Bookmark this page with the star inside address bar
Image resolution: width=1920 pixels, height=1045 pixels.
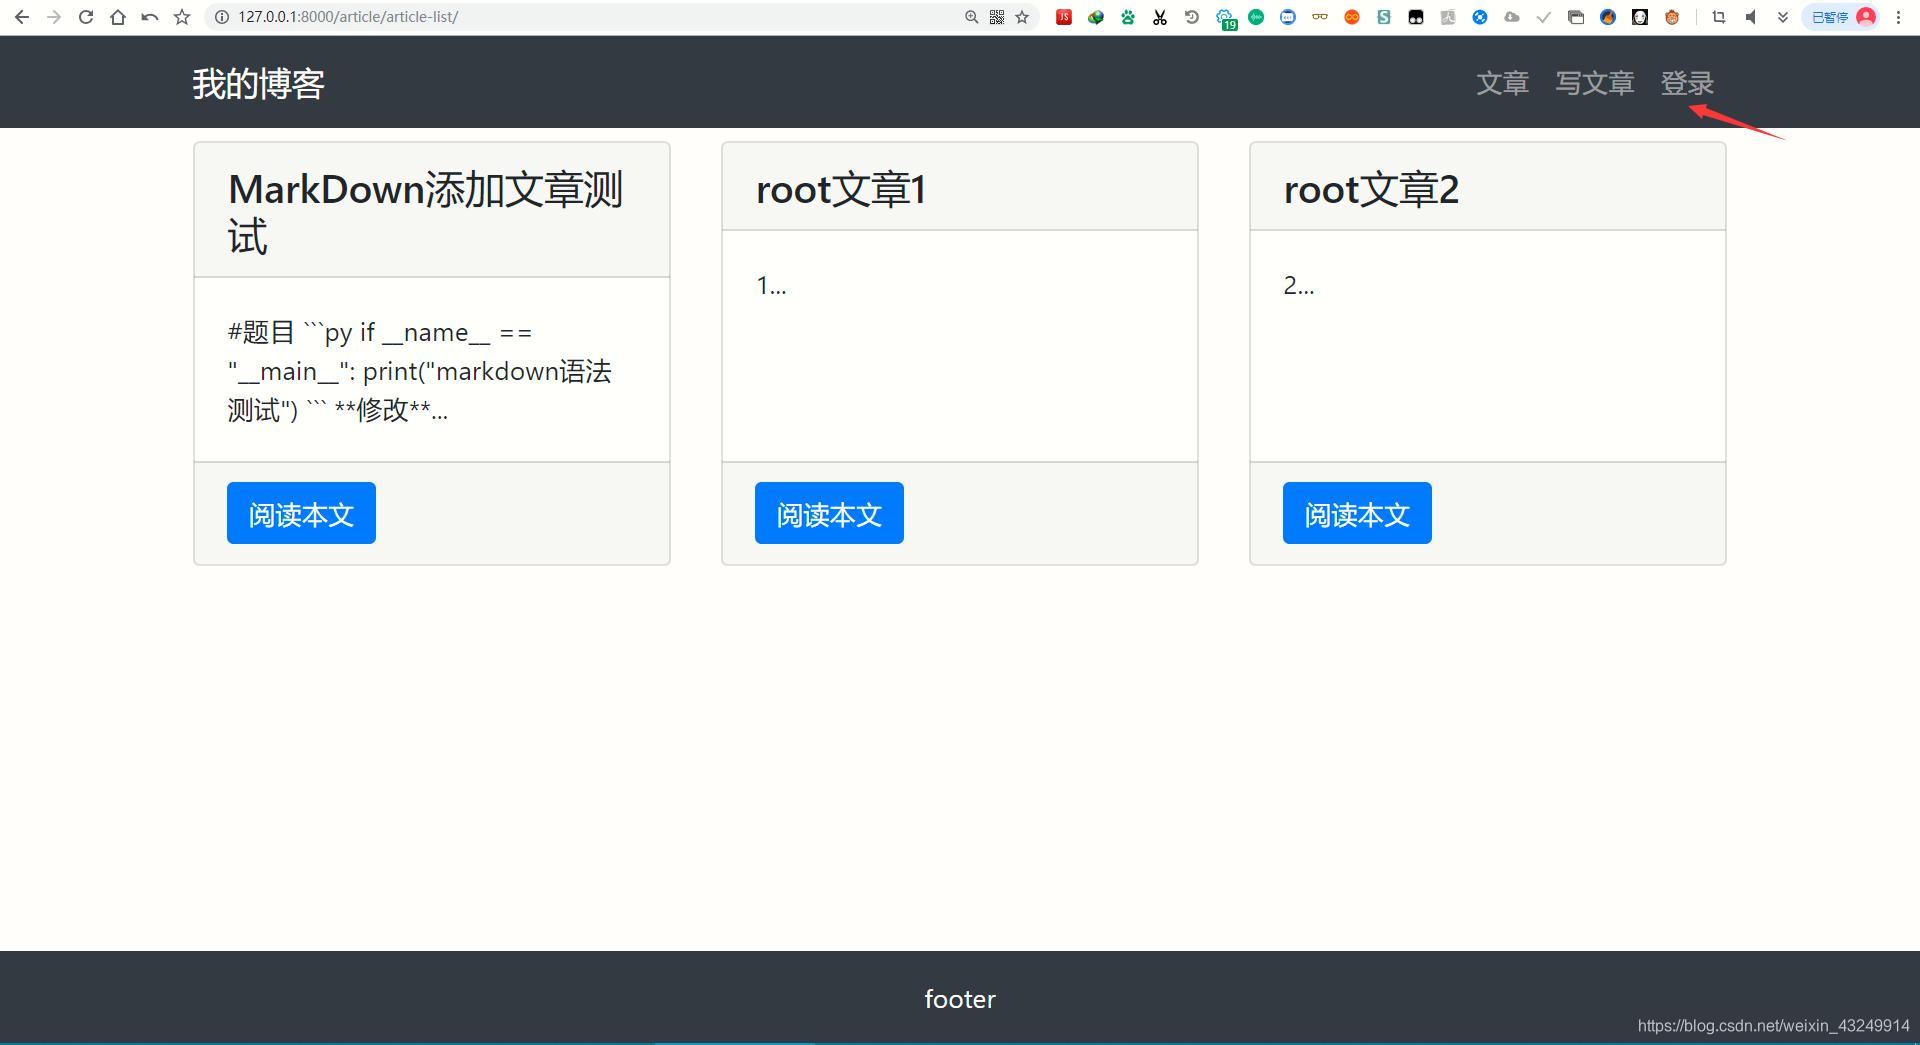1022,17
